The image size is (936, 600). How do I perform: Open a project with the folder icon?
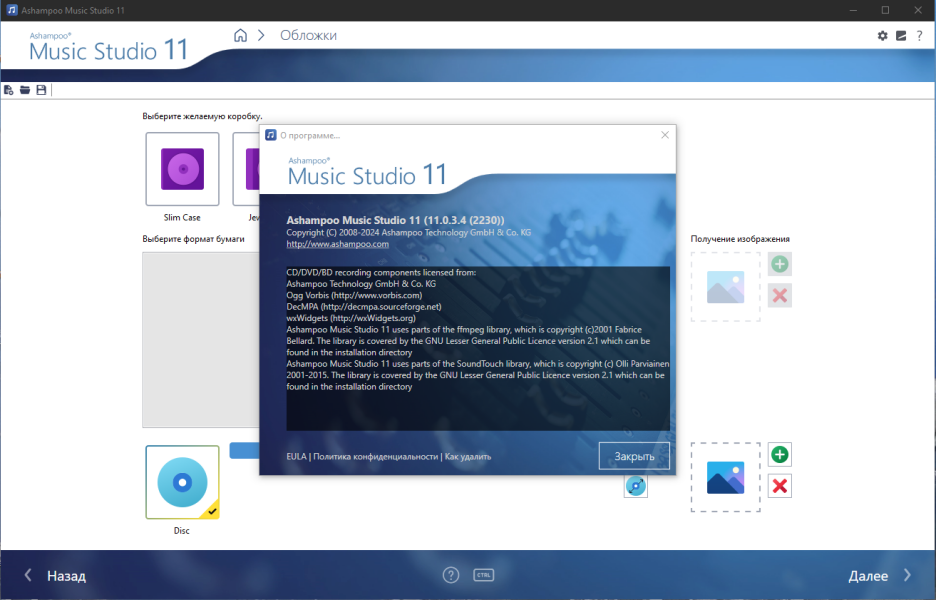click(x=24, y=90)
